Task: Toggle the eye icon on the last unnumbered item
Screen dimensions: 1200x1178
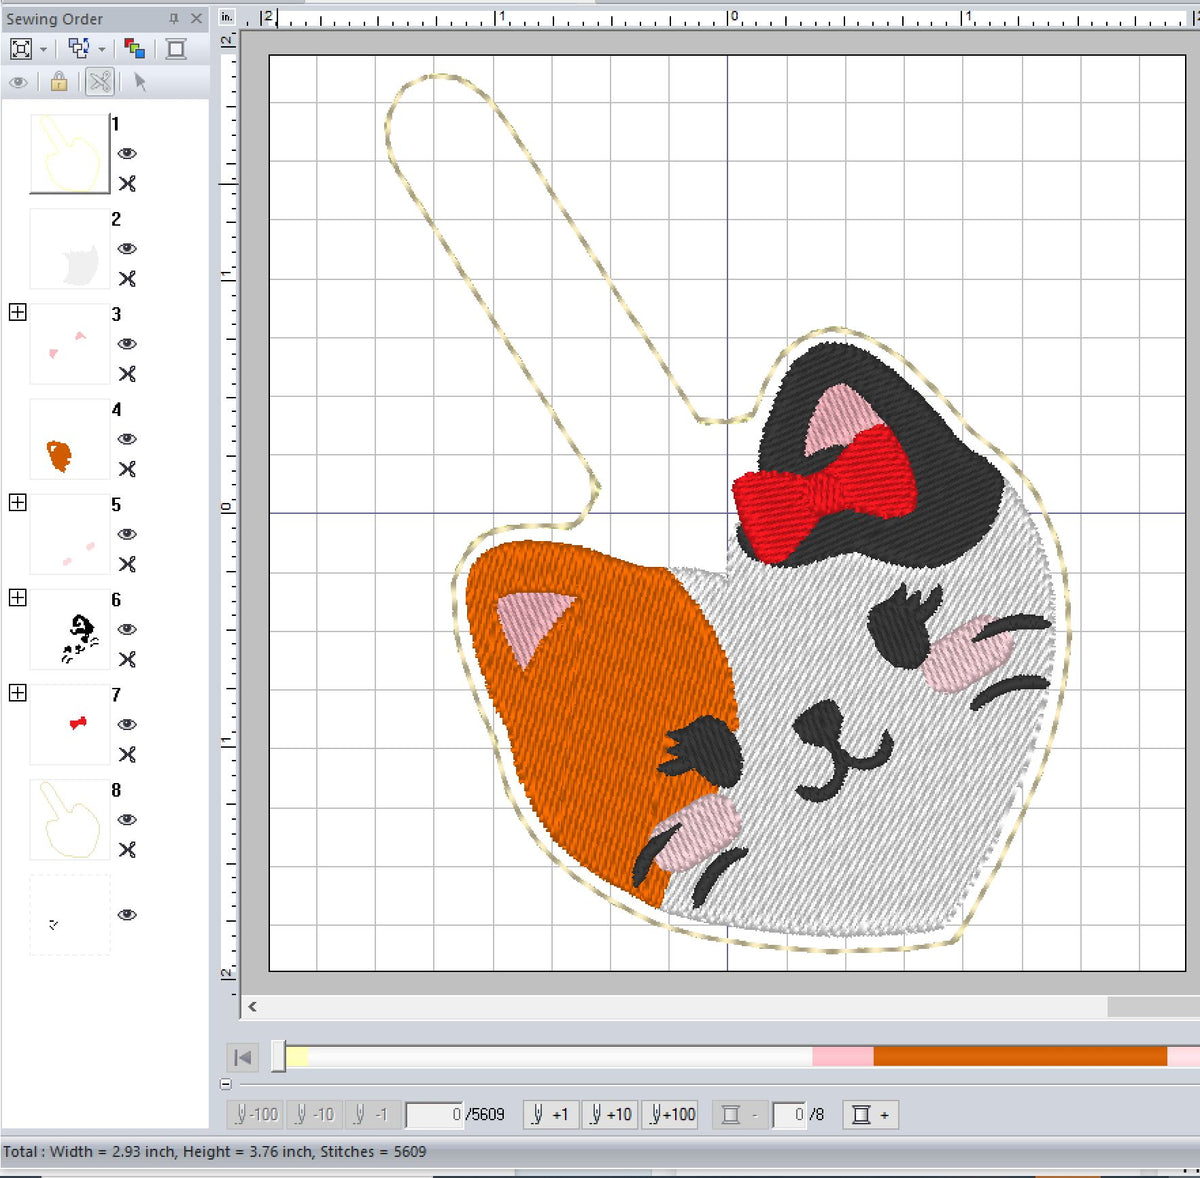Action: [x=127, y=914]
